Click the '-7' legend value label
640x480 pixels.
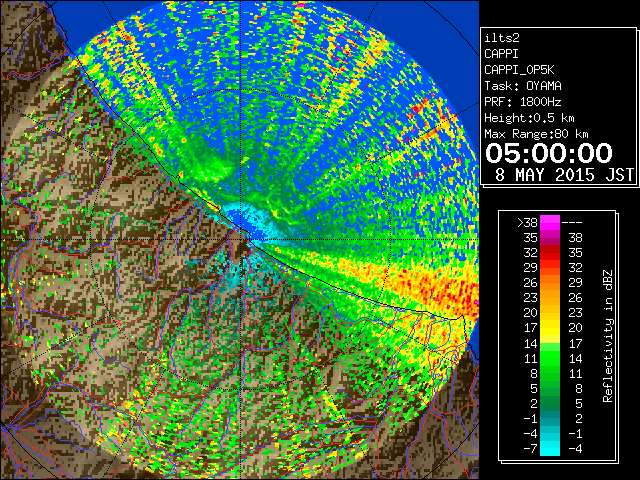coord(531,449)
